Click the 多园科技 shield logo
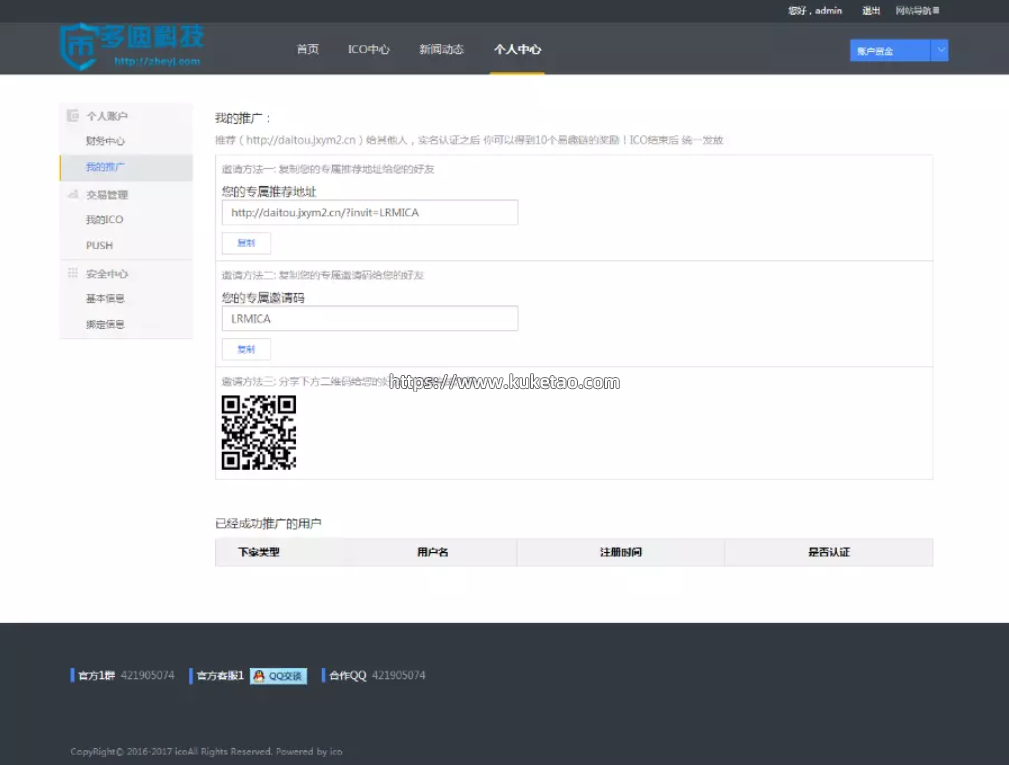1009x765 pixels. point(78,47)
